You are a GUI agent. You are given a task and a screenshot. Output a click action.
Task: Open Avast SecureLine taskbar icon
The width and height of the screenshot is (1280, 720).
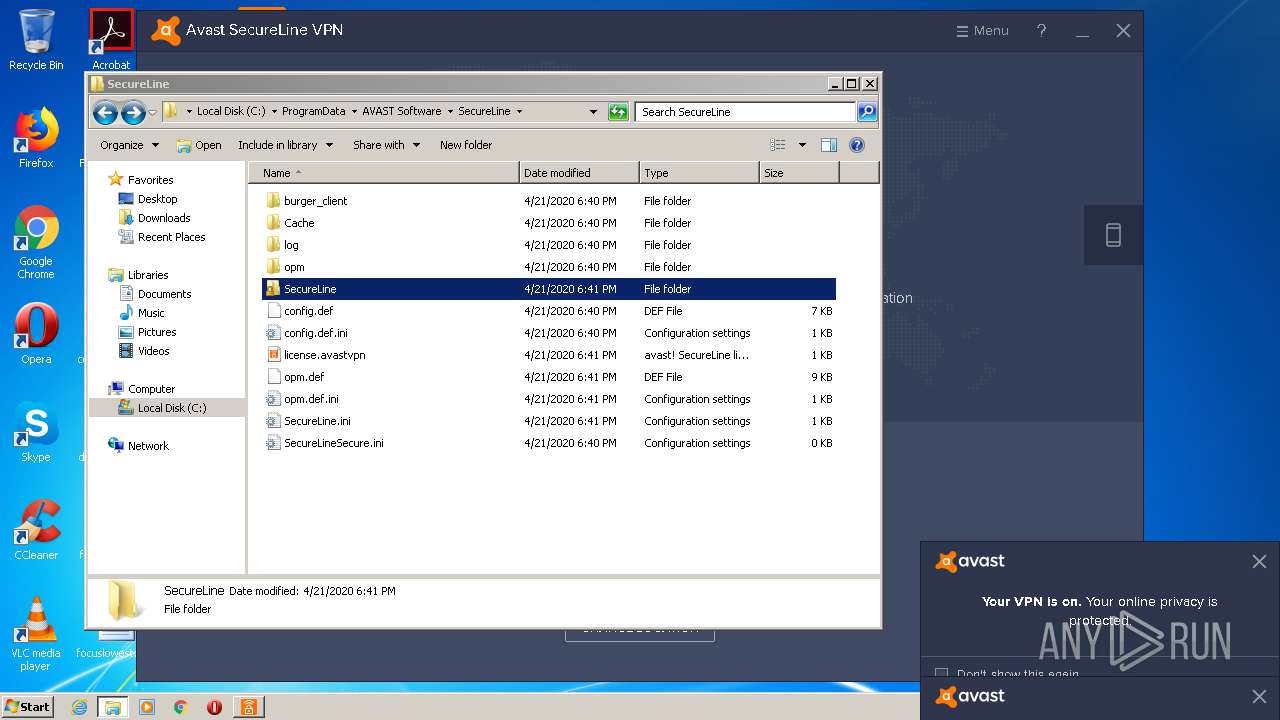[247, 707]
